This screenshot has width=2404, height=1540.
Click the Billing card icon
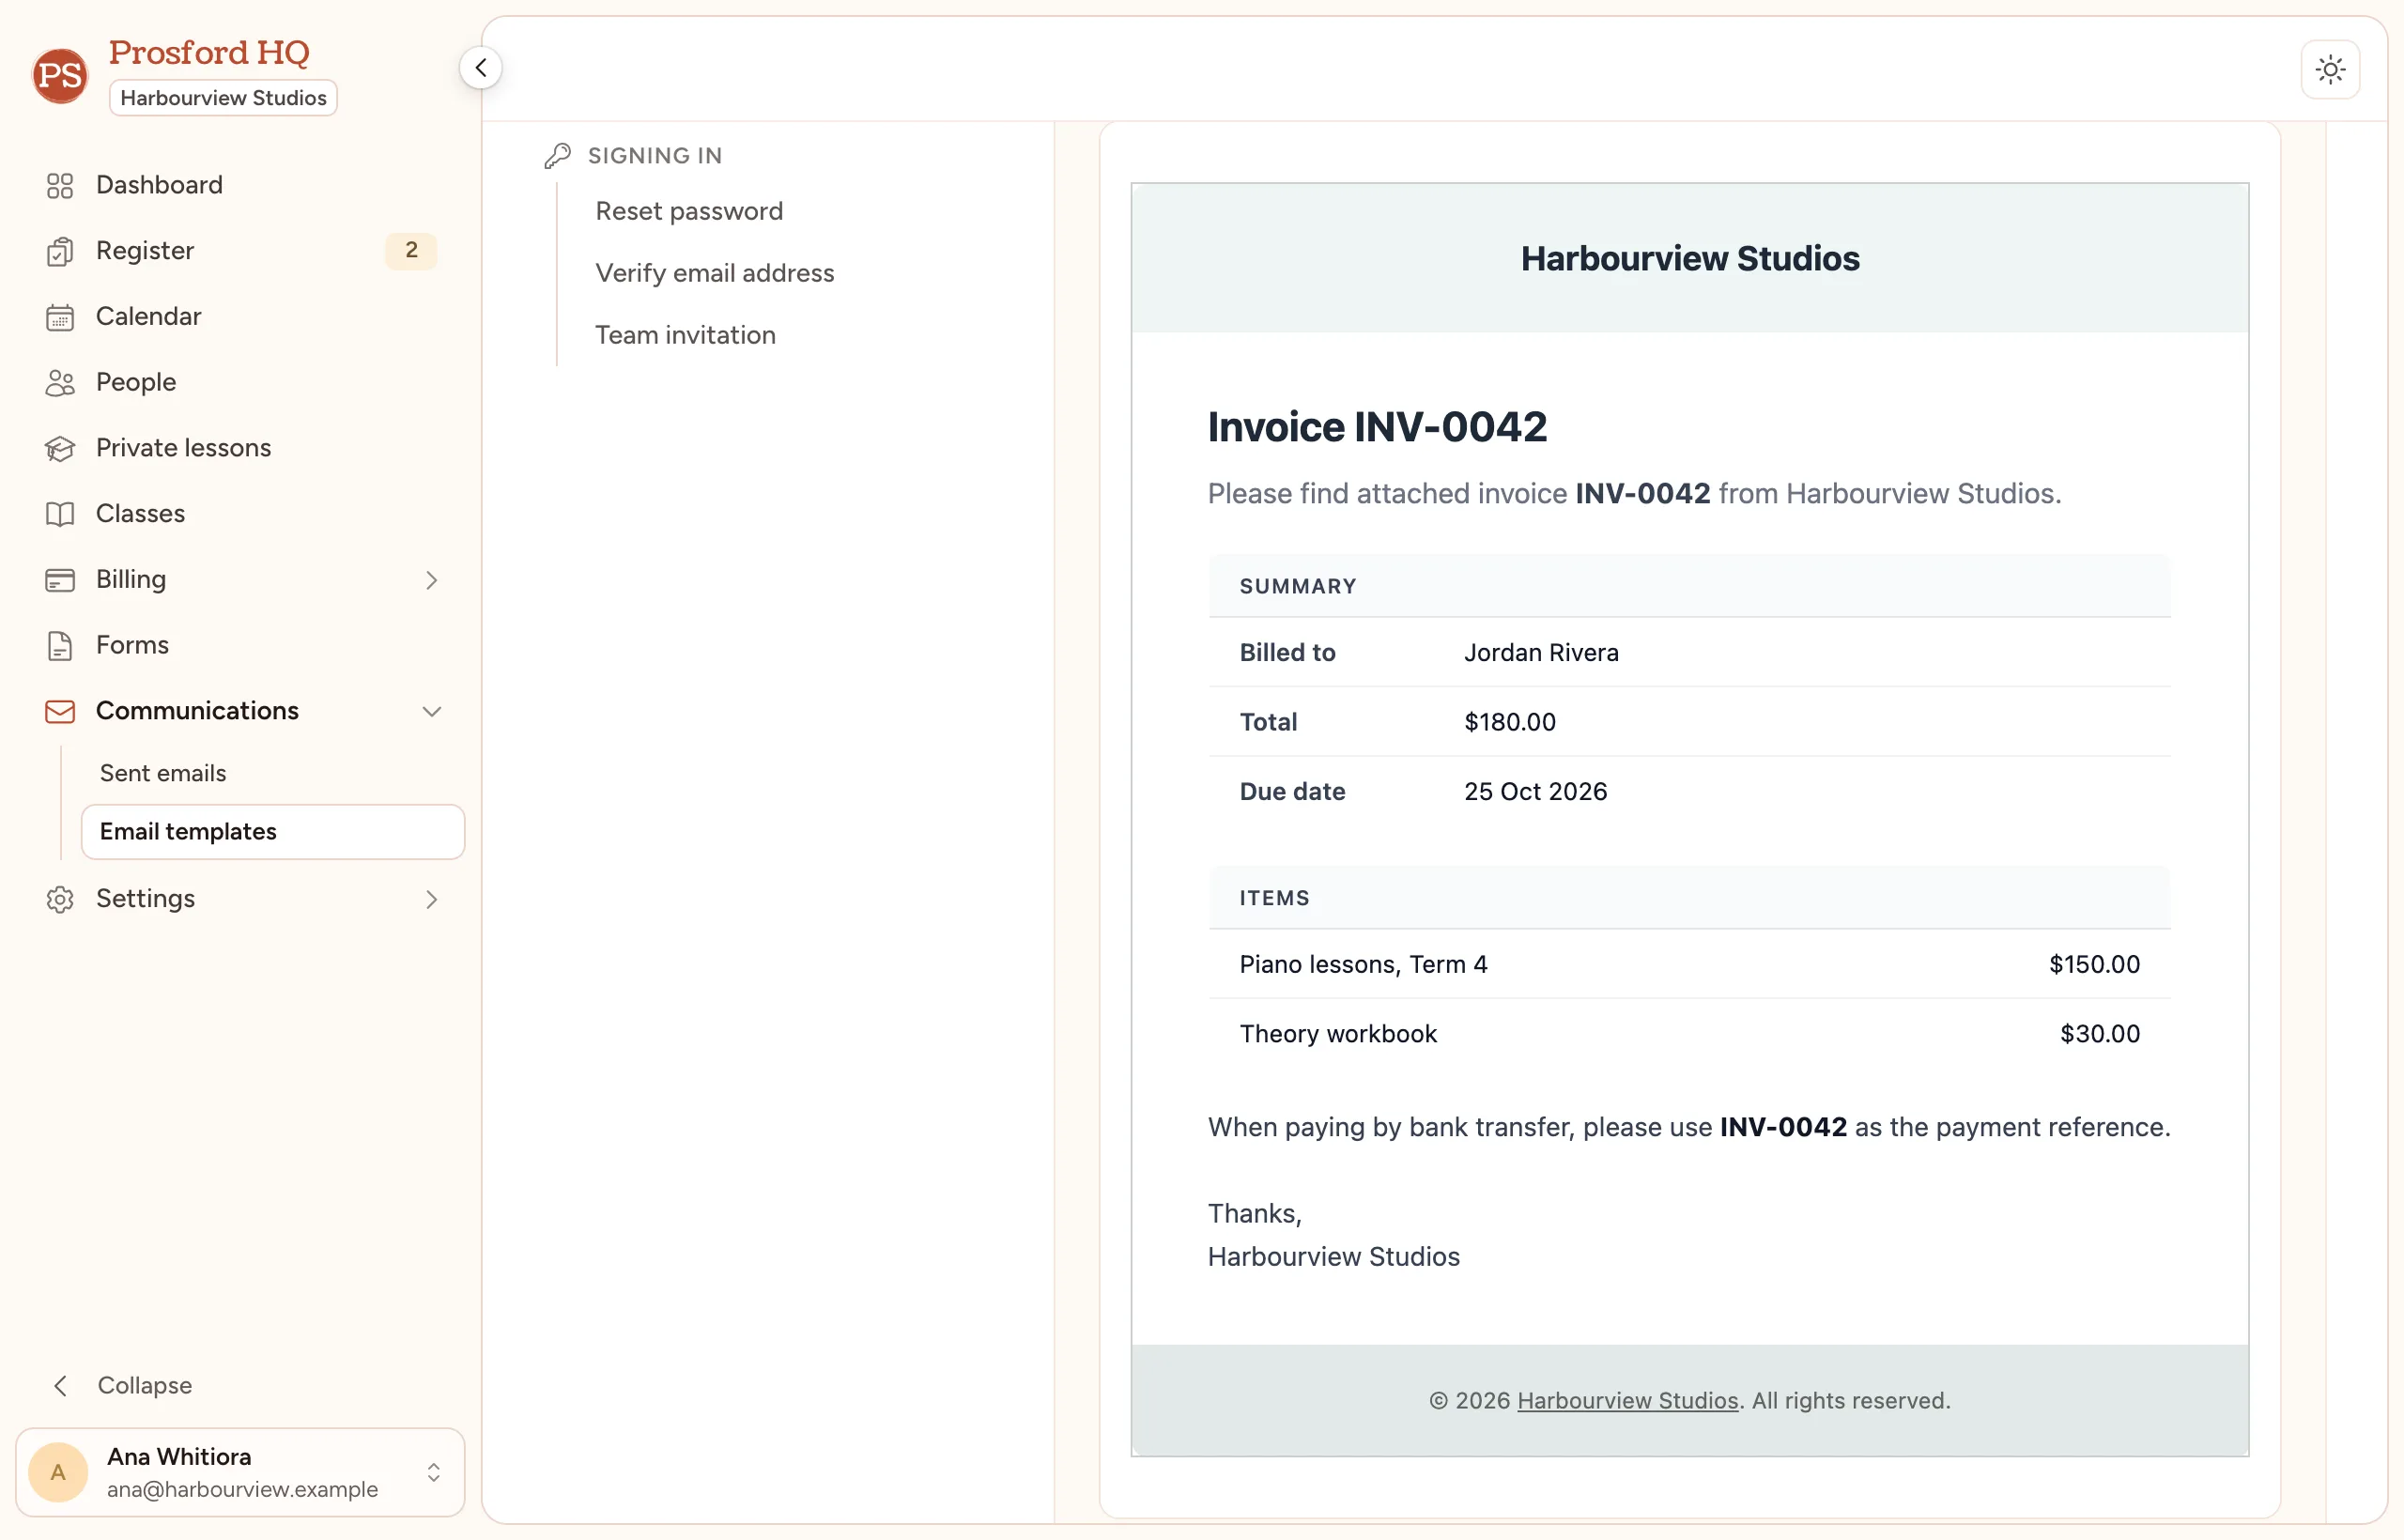click(60, 580)
